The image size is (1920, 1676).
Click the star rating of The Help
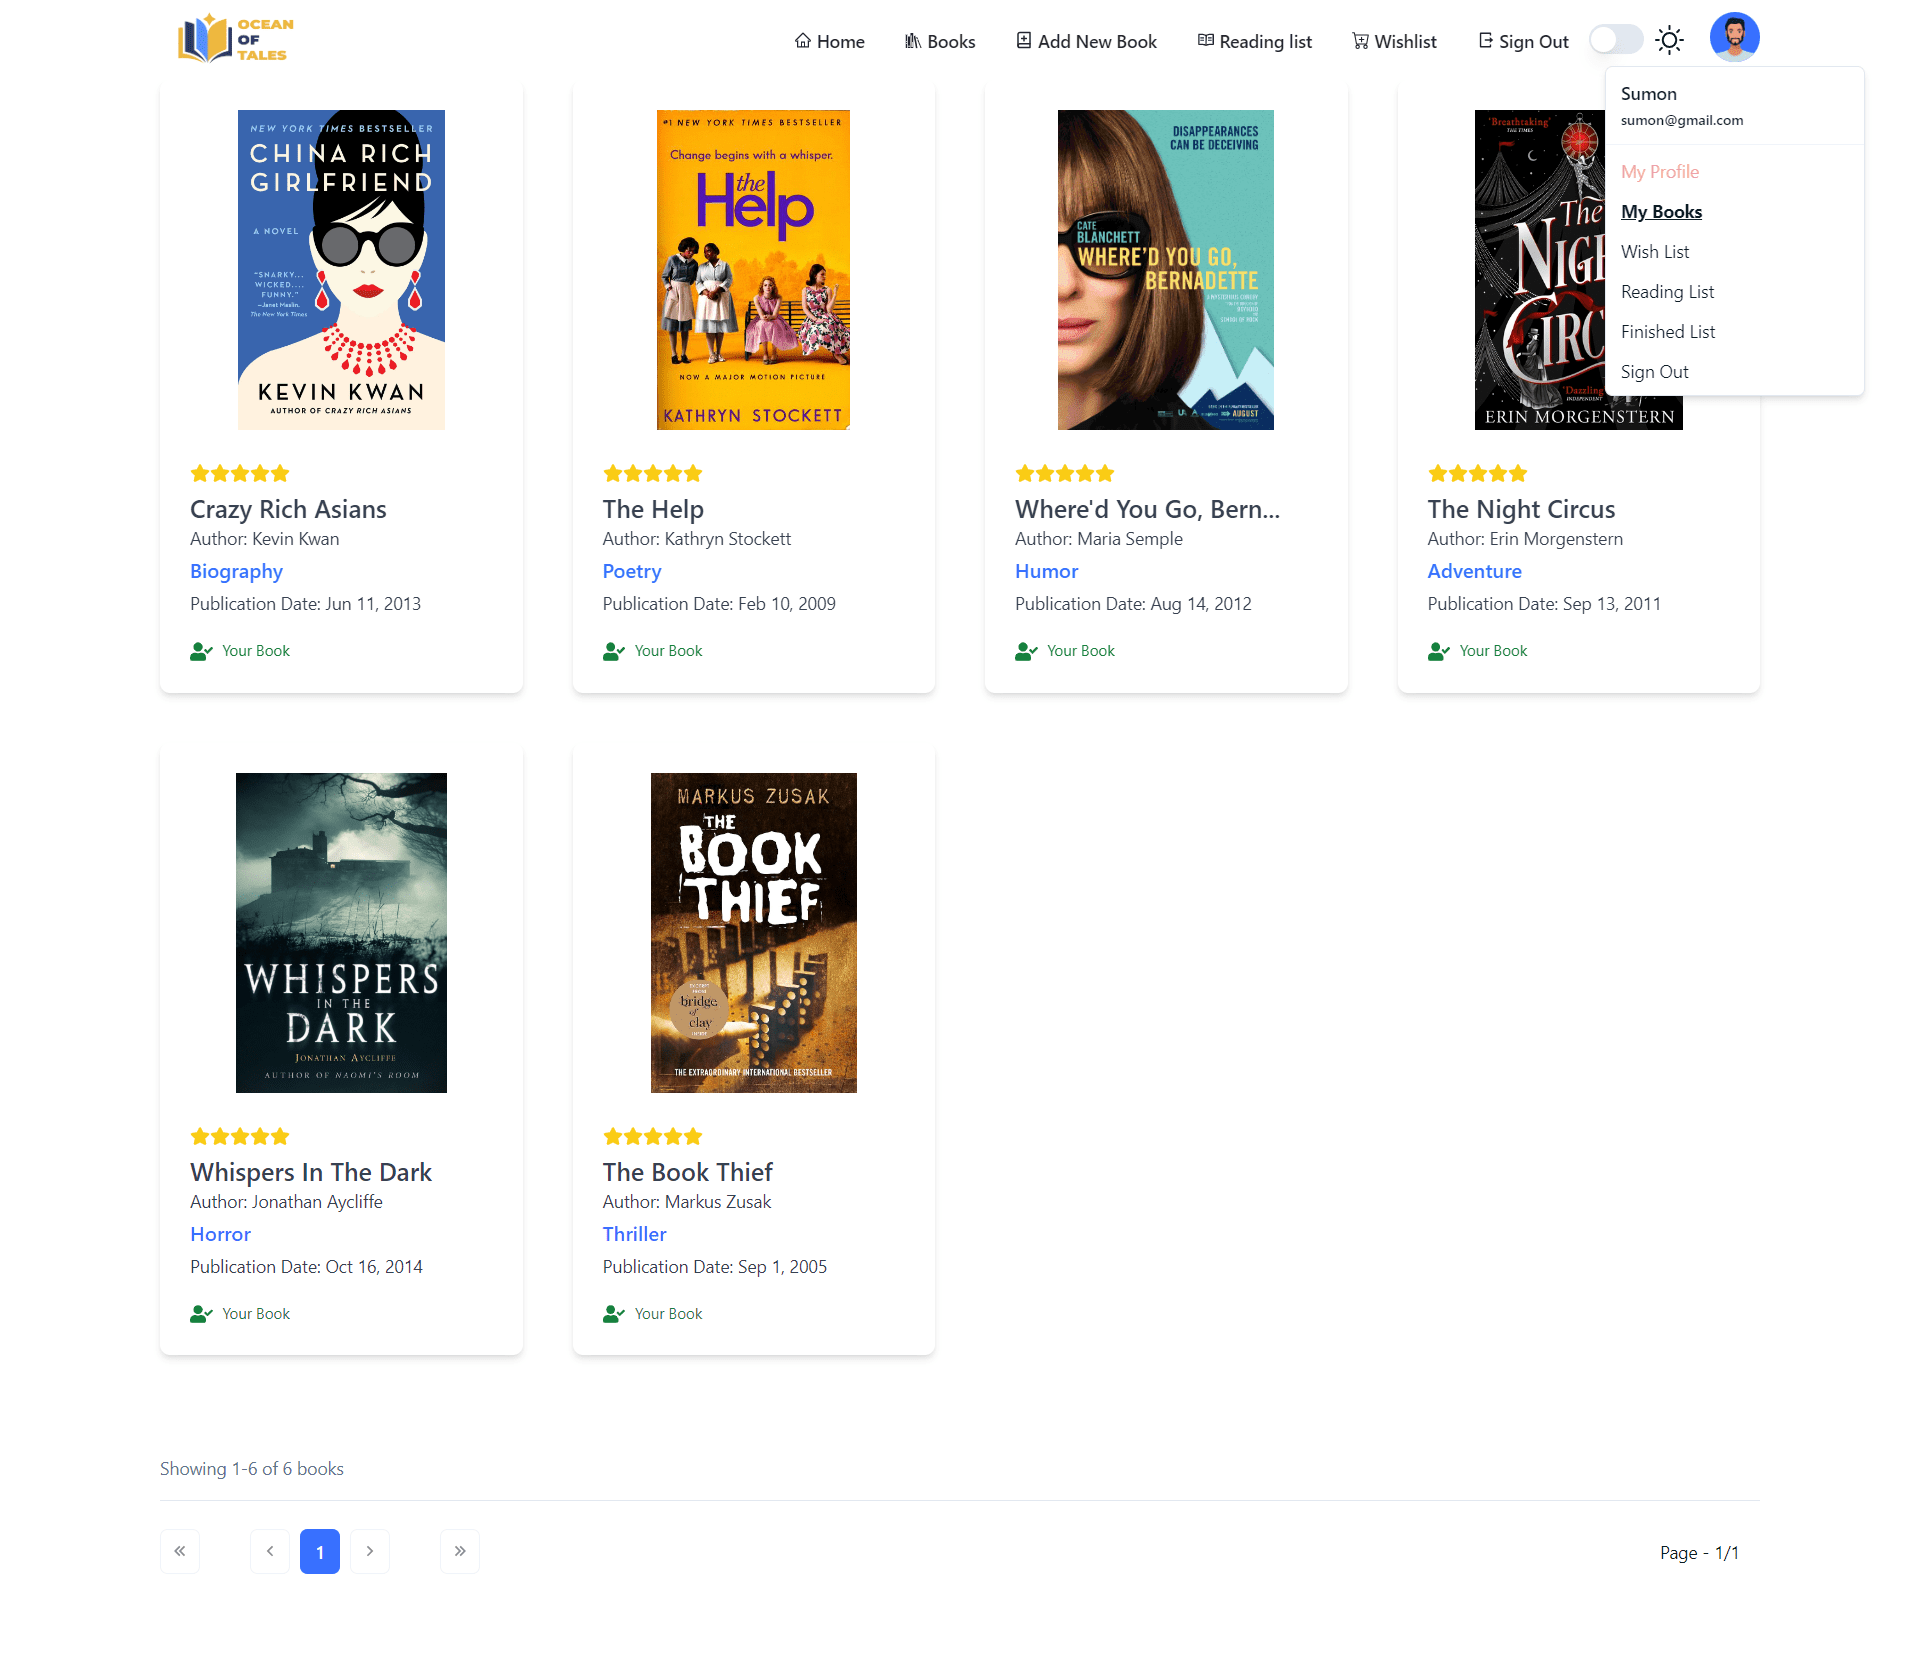(652, 473)
